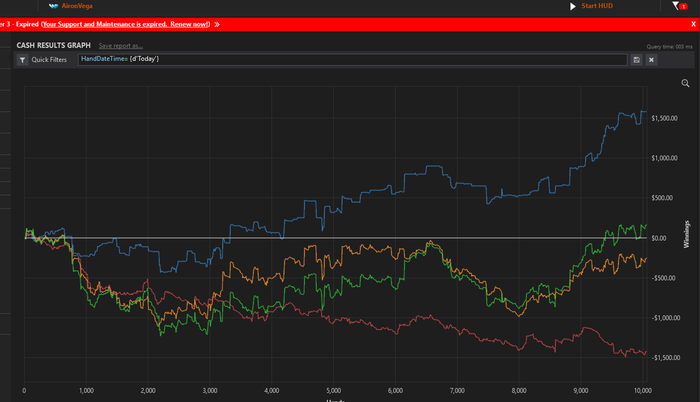Click the 2,000 hands axis label
The image size is (700, 402).
click(x=148, y=390)
